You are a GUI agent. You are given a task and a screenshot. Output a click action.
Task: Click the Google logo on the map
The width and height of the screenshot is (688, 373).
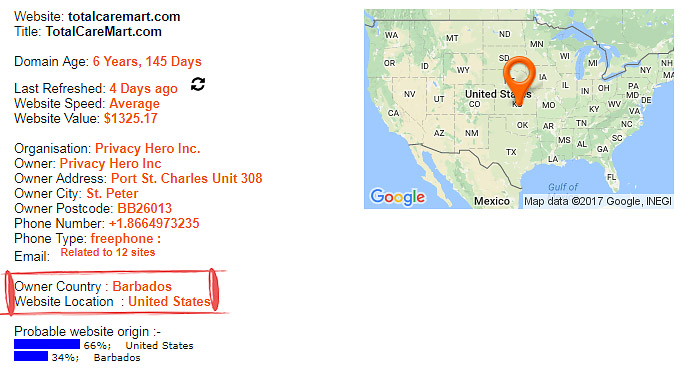coord(398,197)
